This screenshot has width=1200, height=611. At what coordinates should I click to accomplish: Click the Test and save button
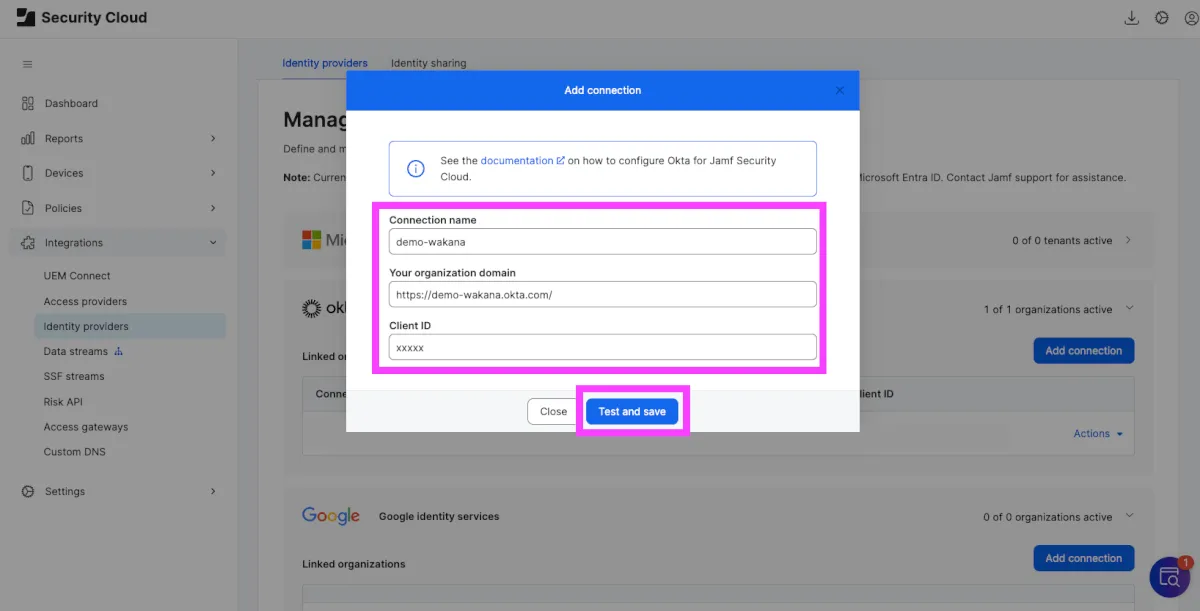point(632,411)
